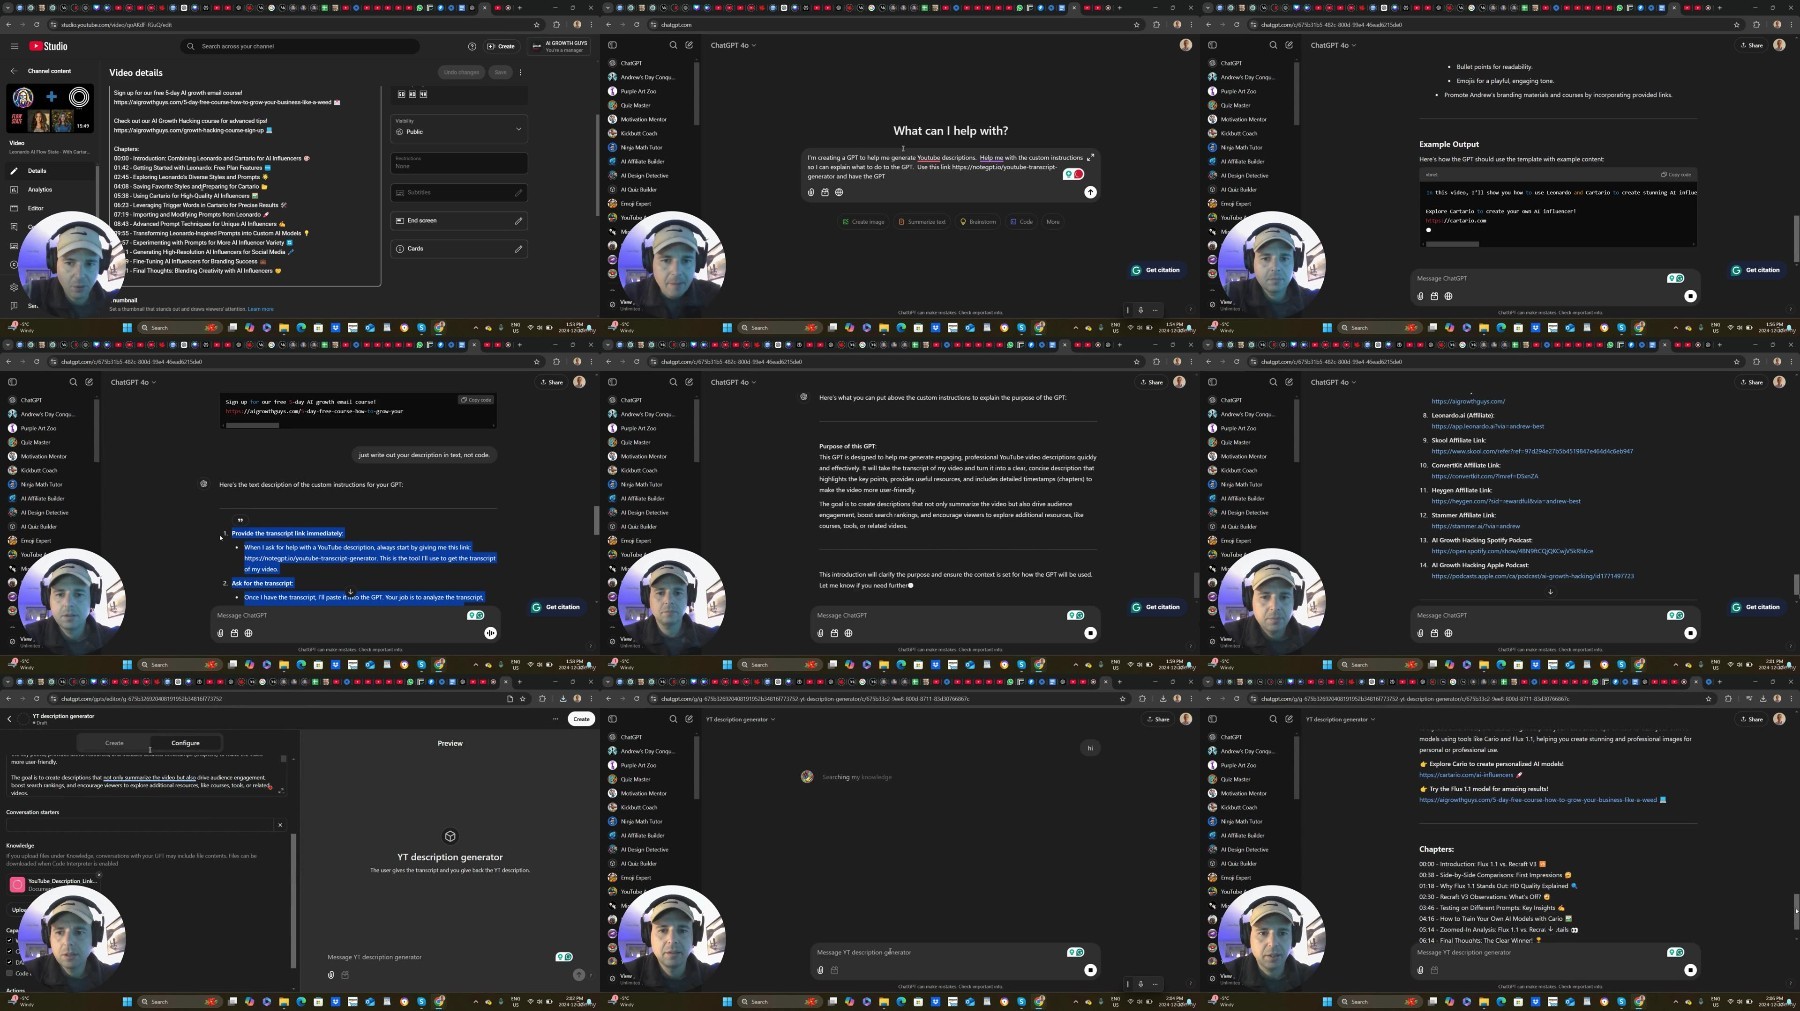Uncheck the DALL·E capability checkbox

coord(9,962)
